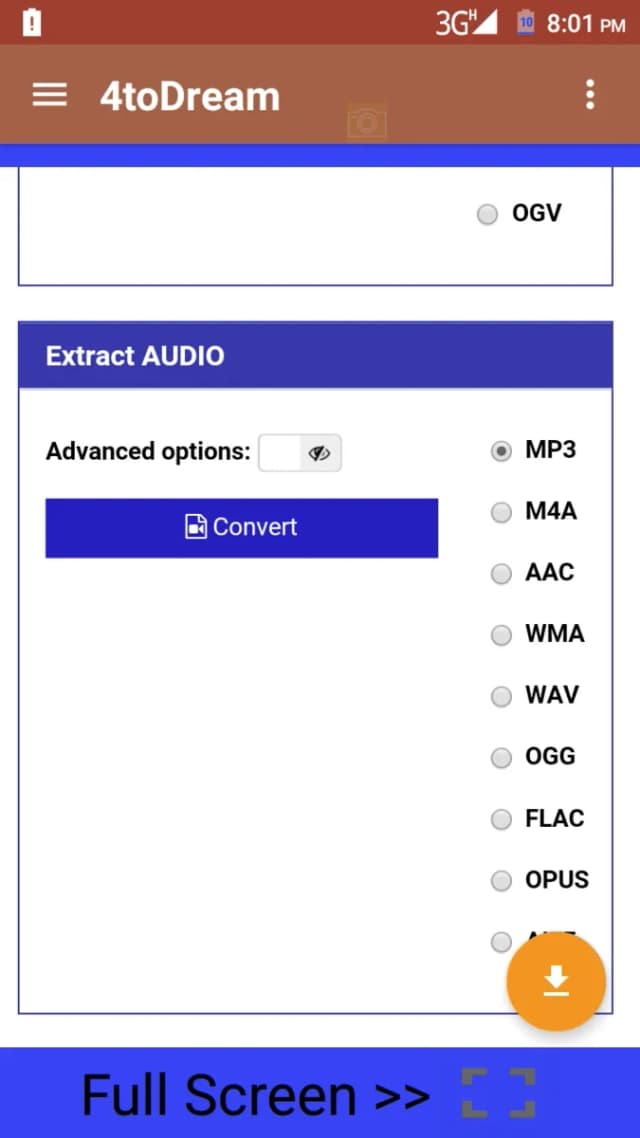Open the hamburger navigation menu
The height and width of the screenshot is (1138, 640).
[50, 95]
